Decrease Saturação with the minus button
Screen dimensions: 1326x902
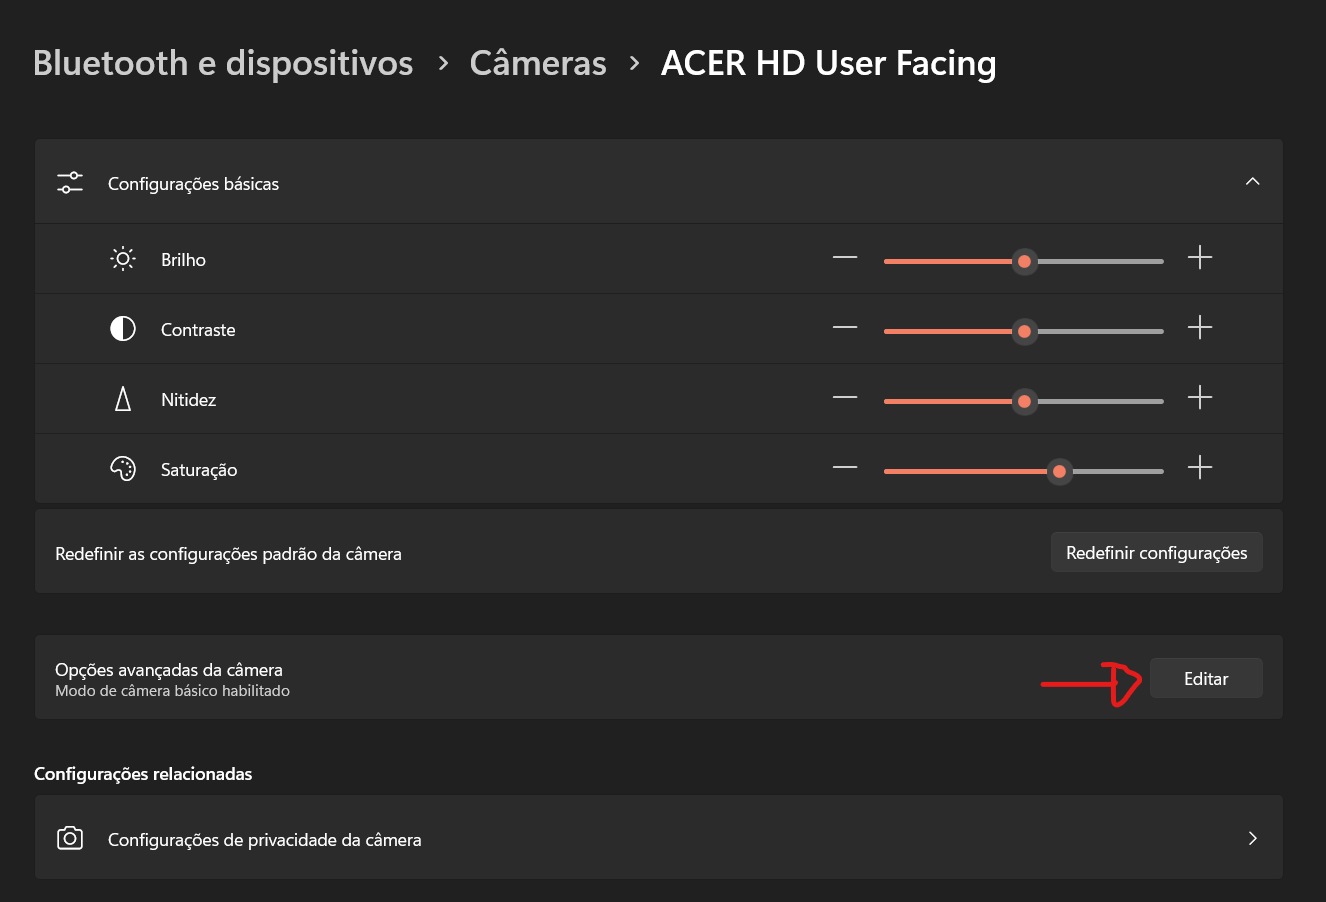[845, 468]
